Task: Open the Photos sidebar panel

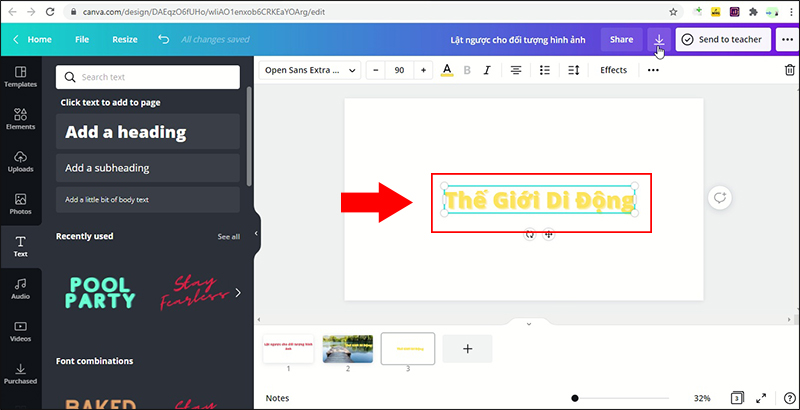Action: (20, 203)
